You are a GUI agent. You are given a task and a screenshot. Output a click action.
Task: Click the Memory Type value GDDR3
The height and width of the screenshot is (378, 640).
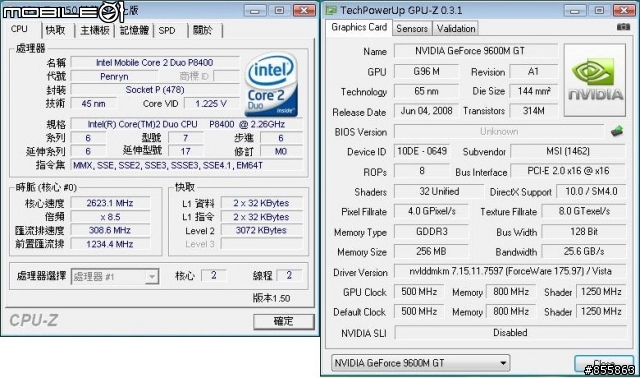tap(431, 231)
